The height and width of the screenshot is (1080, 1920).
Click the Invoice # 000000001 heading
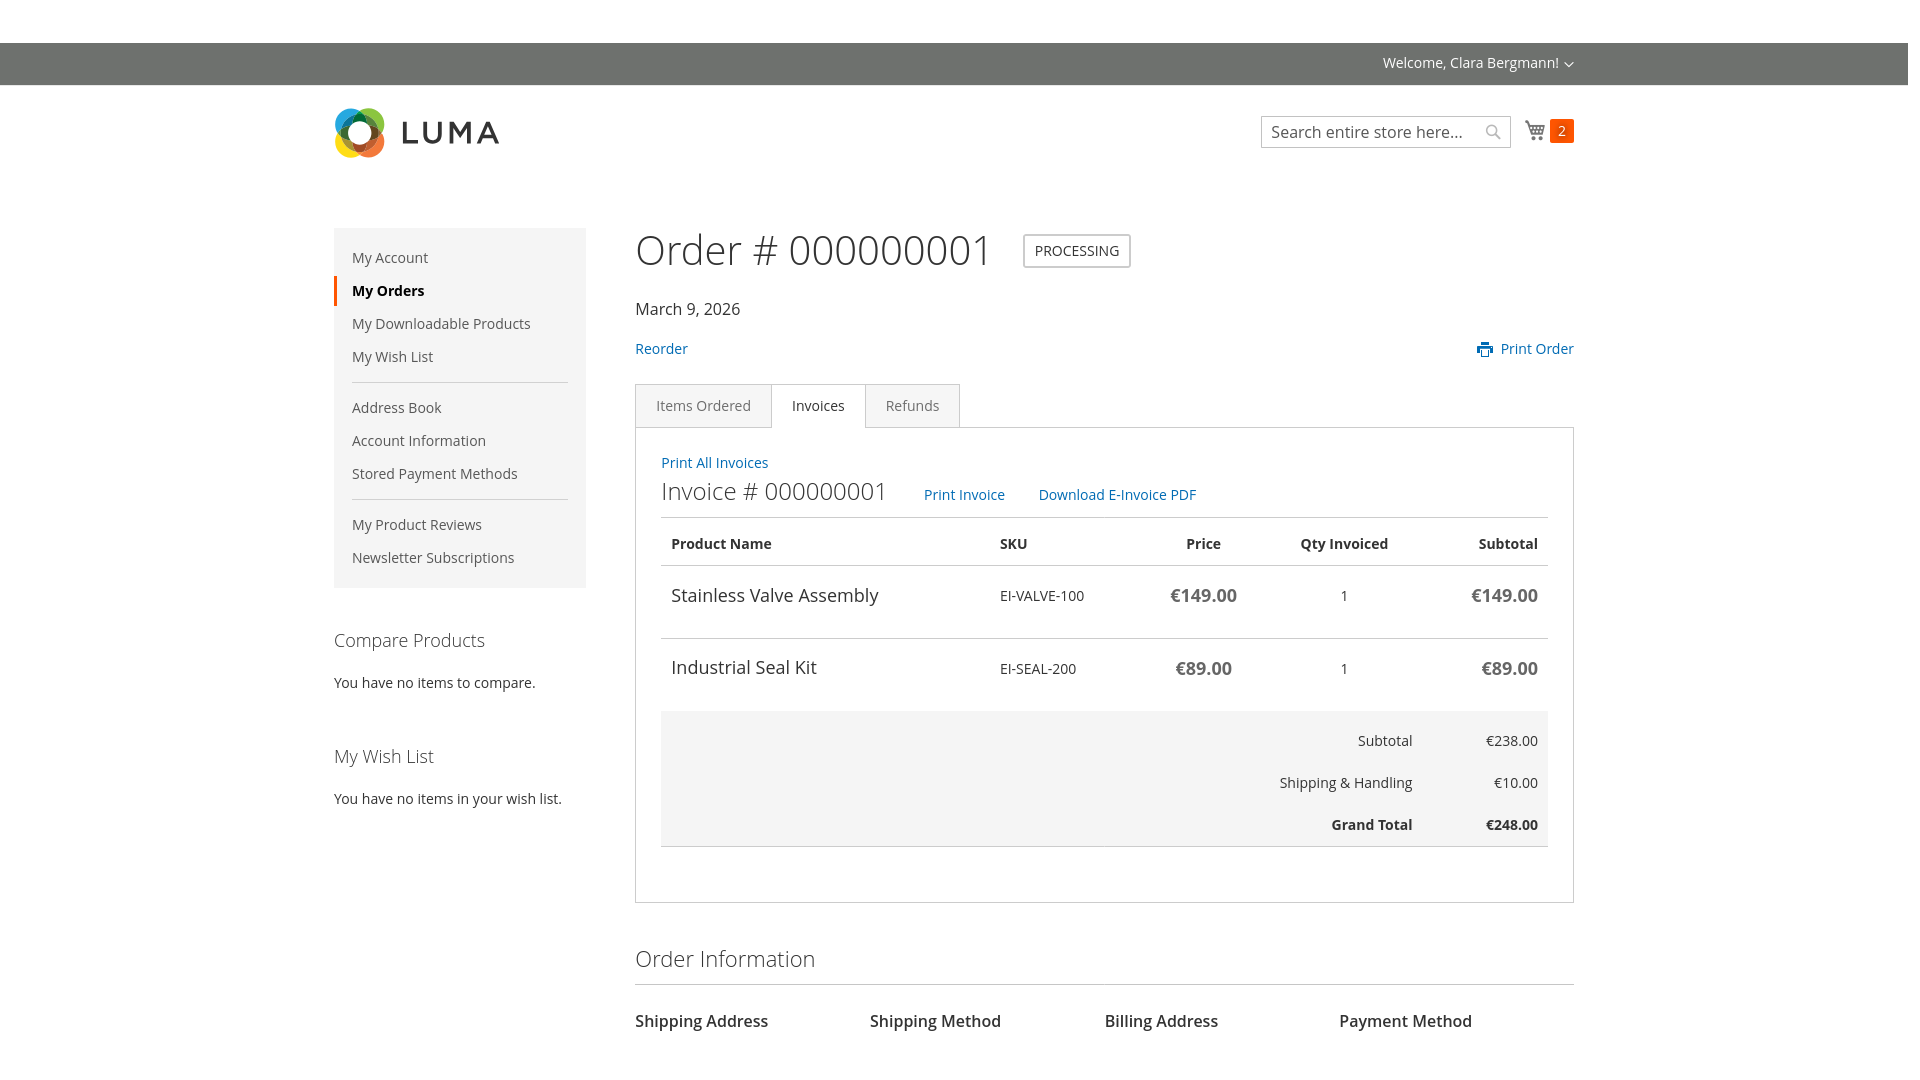click(774, 492)
